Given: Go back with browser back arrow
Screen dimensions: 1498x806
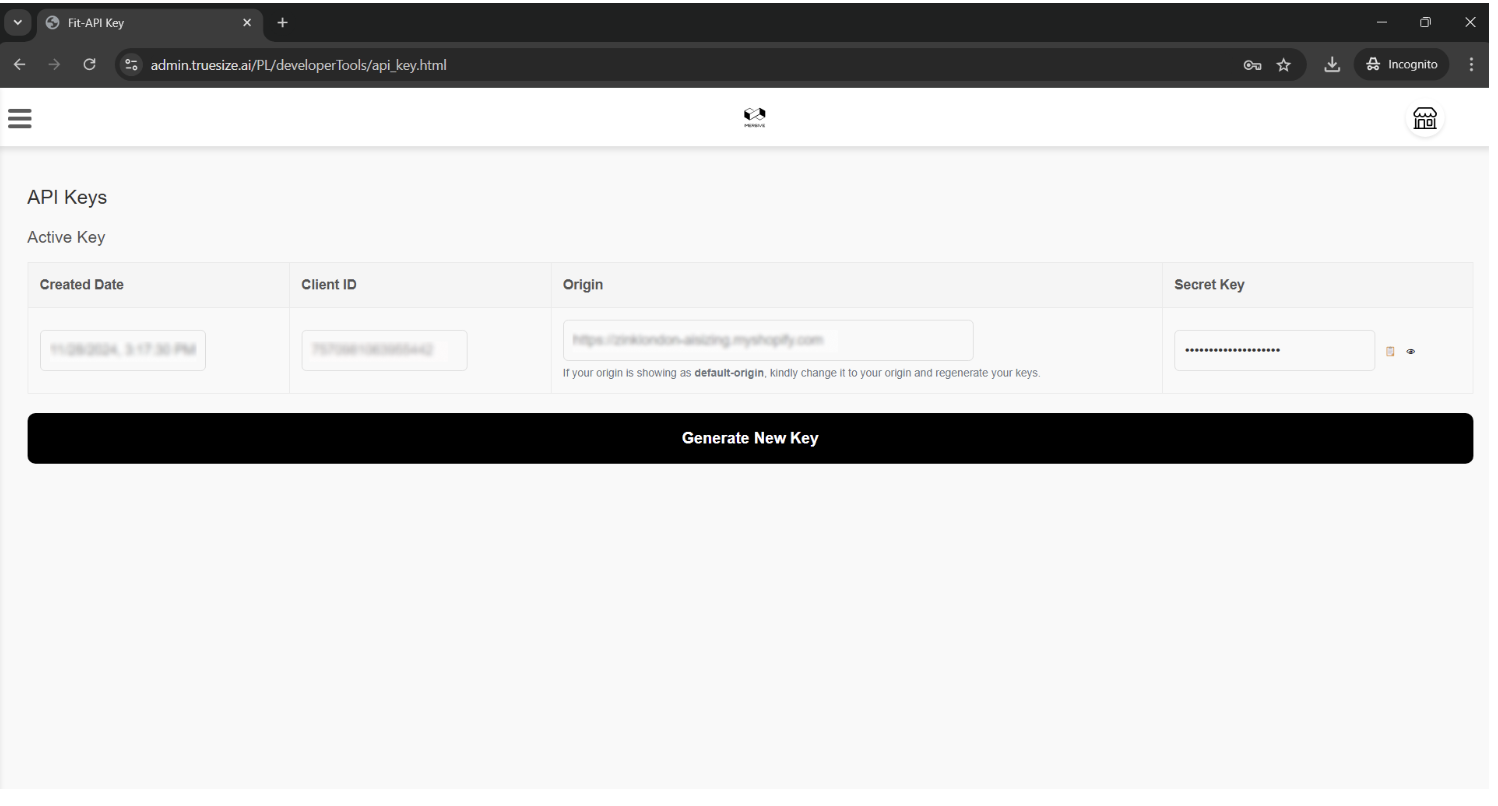Looking at the screenshot, I should (x=22, y=65).
